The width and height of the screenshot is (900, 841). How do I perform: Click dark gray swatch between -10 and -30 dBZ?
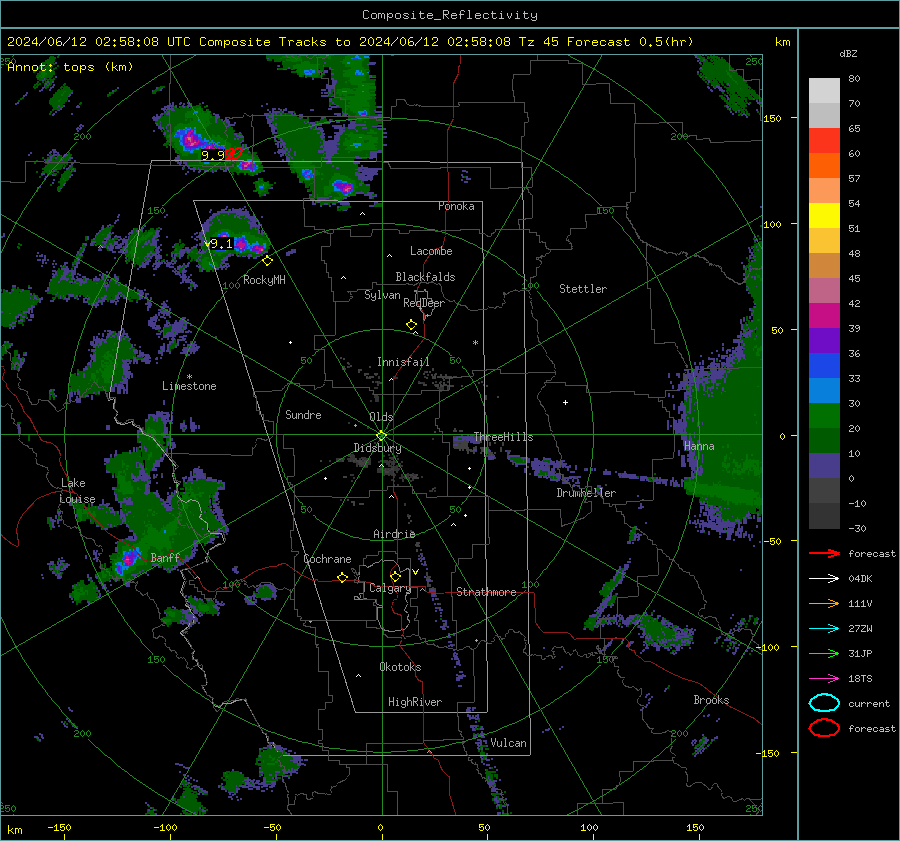point(824,516)
